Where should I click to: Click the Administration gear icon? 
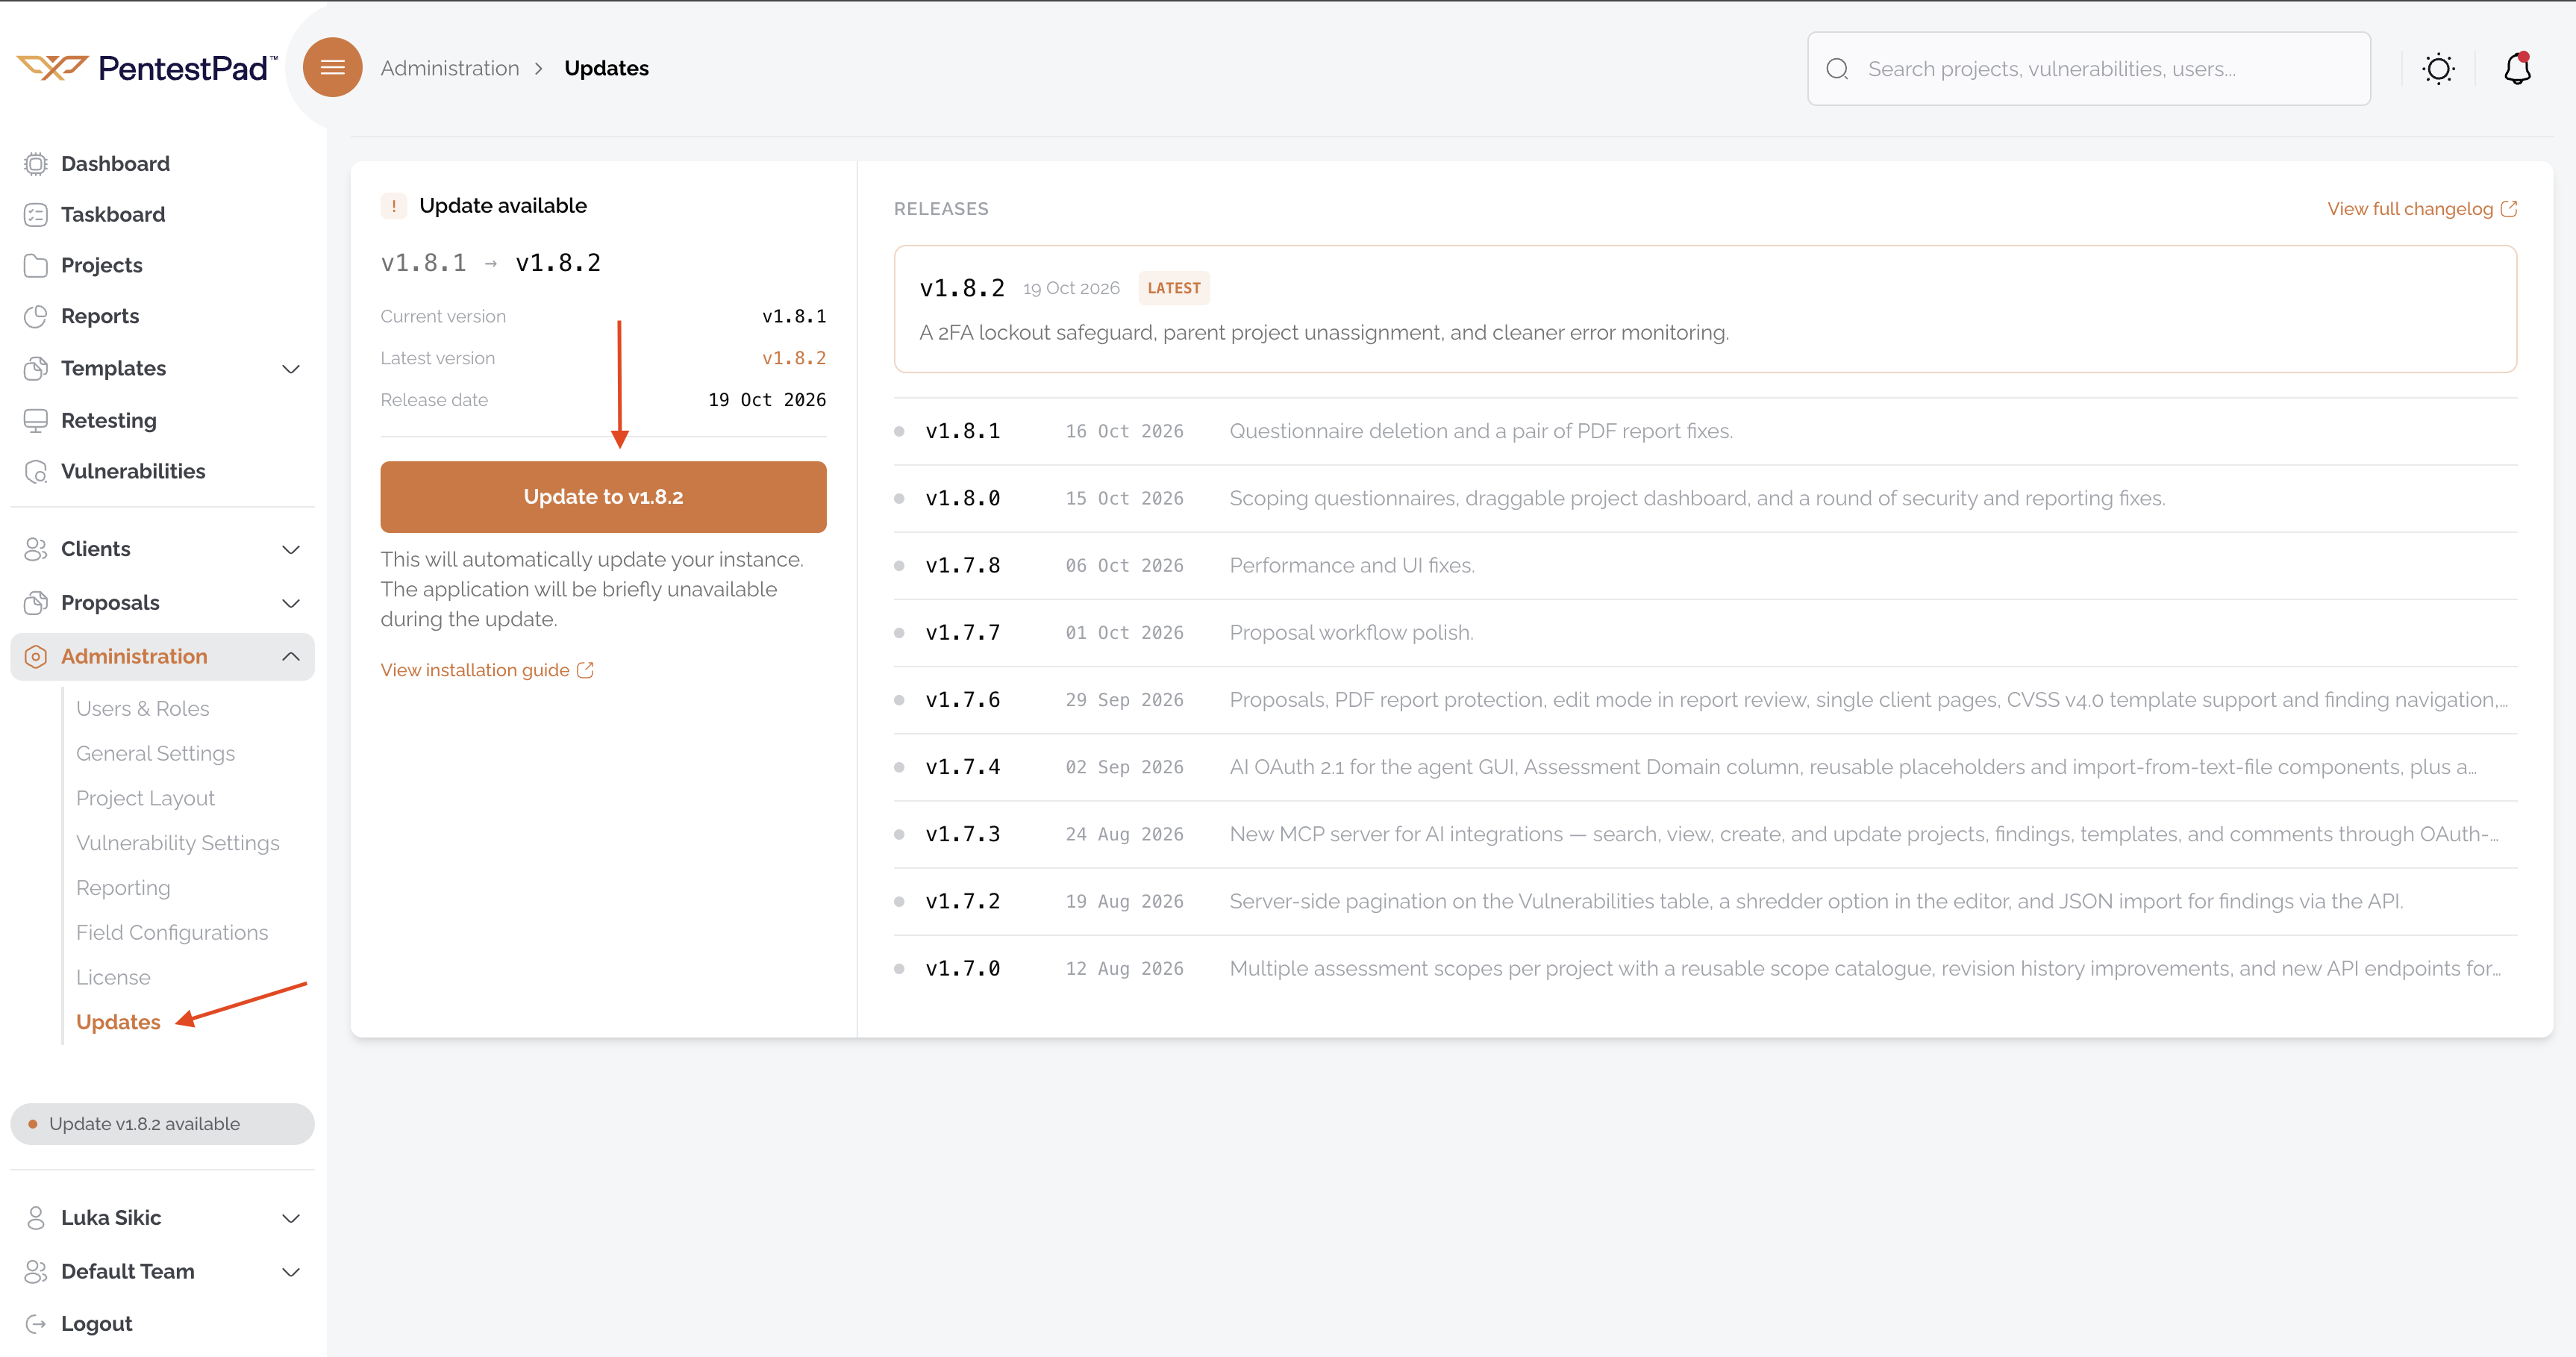click(x=36, y=657)
